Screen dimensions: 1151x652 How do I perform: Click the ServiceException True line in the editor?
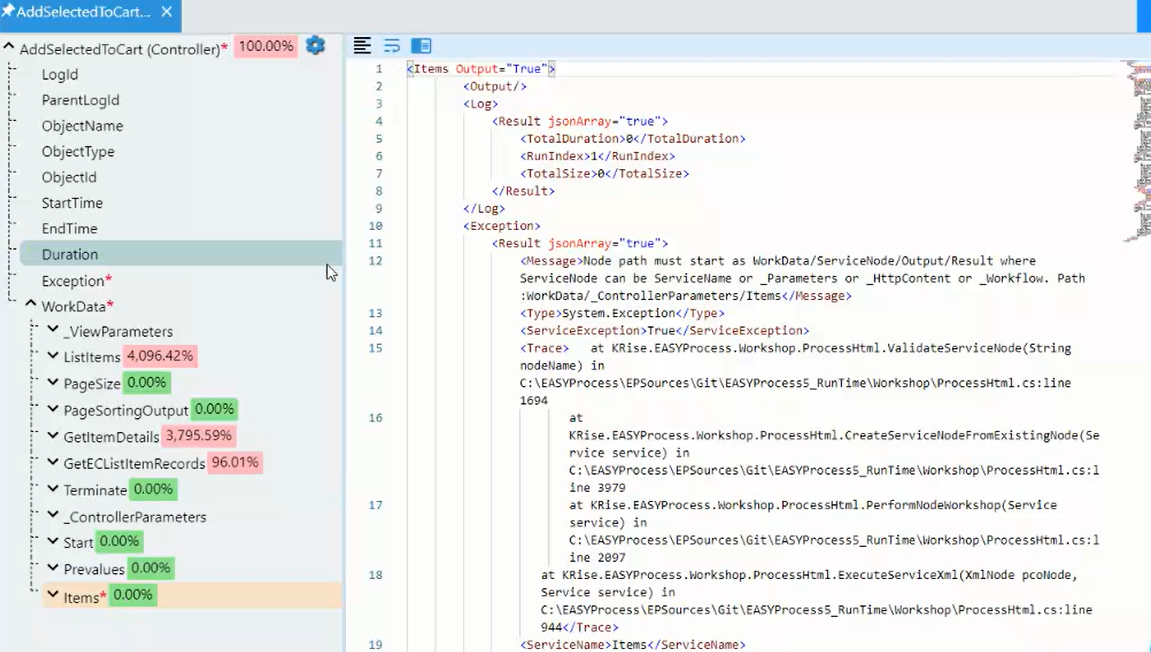pyautogui.click(x=664, y=330)
